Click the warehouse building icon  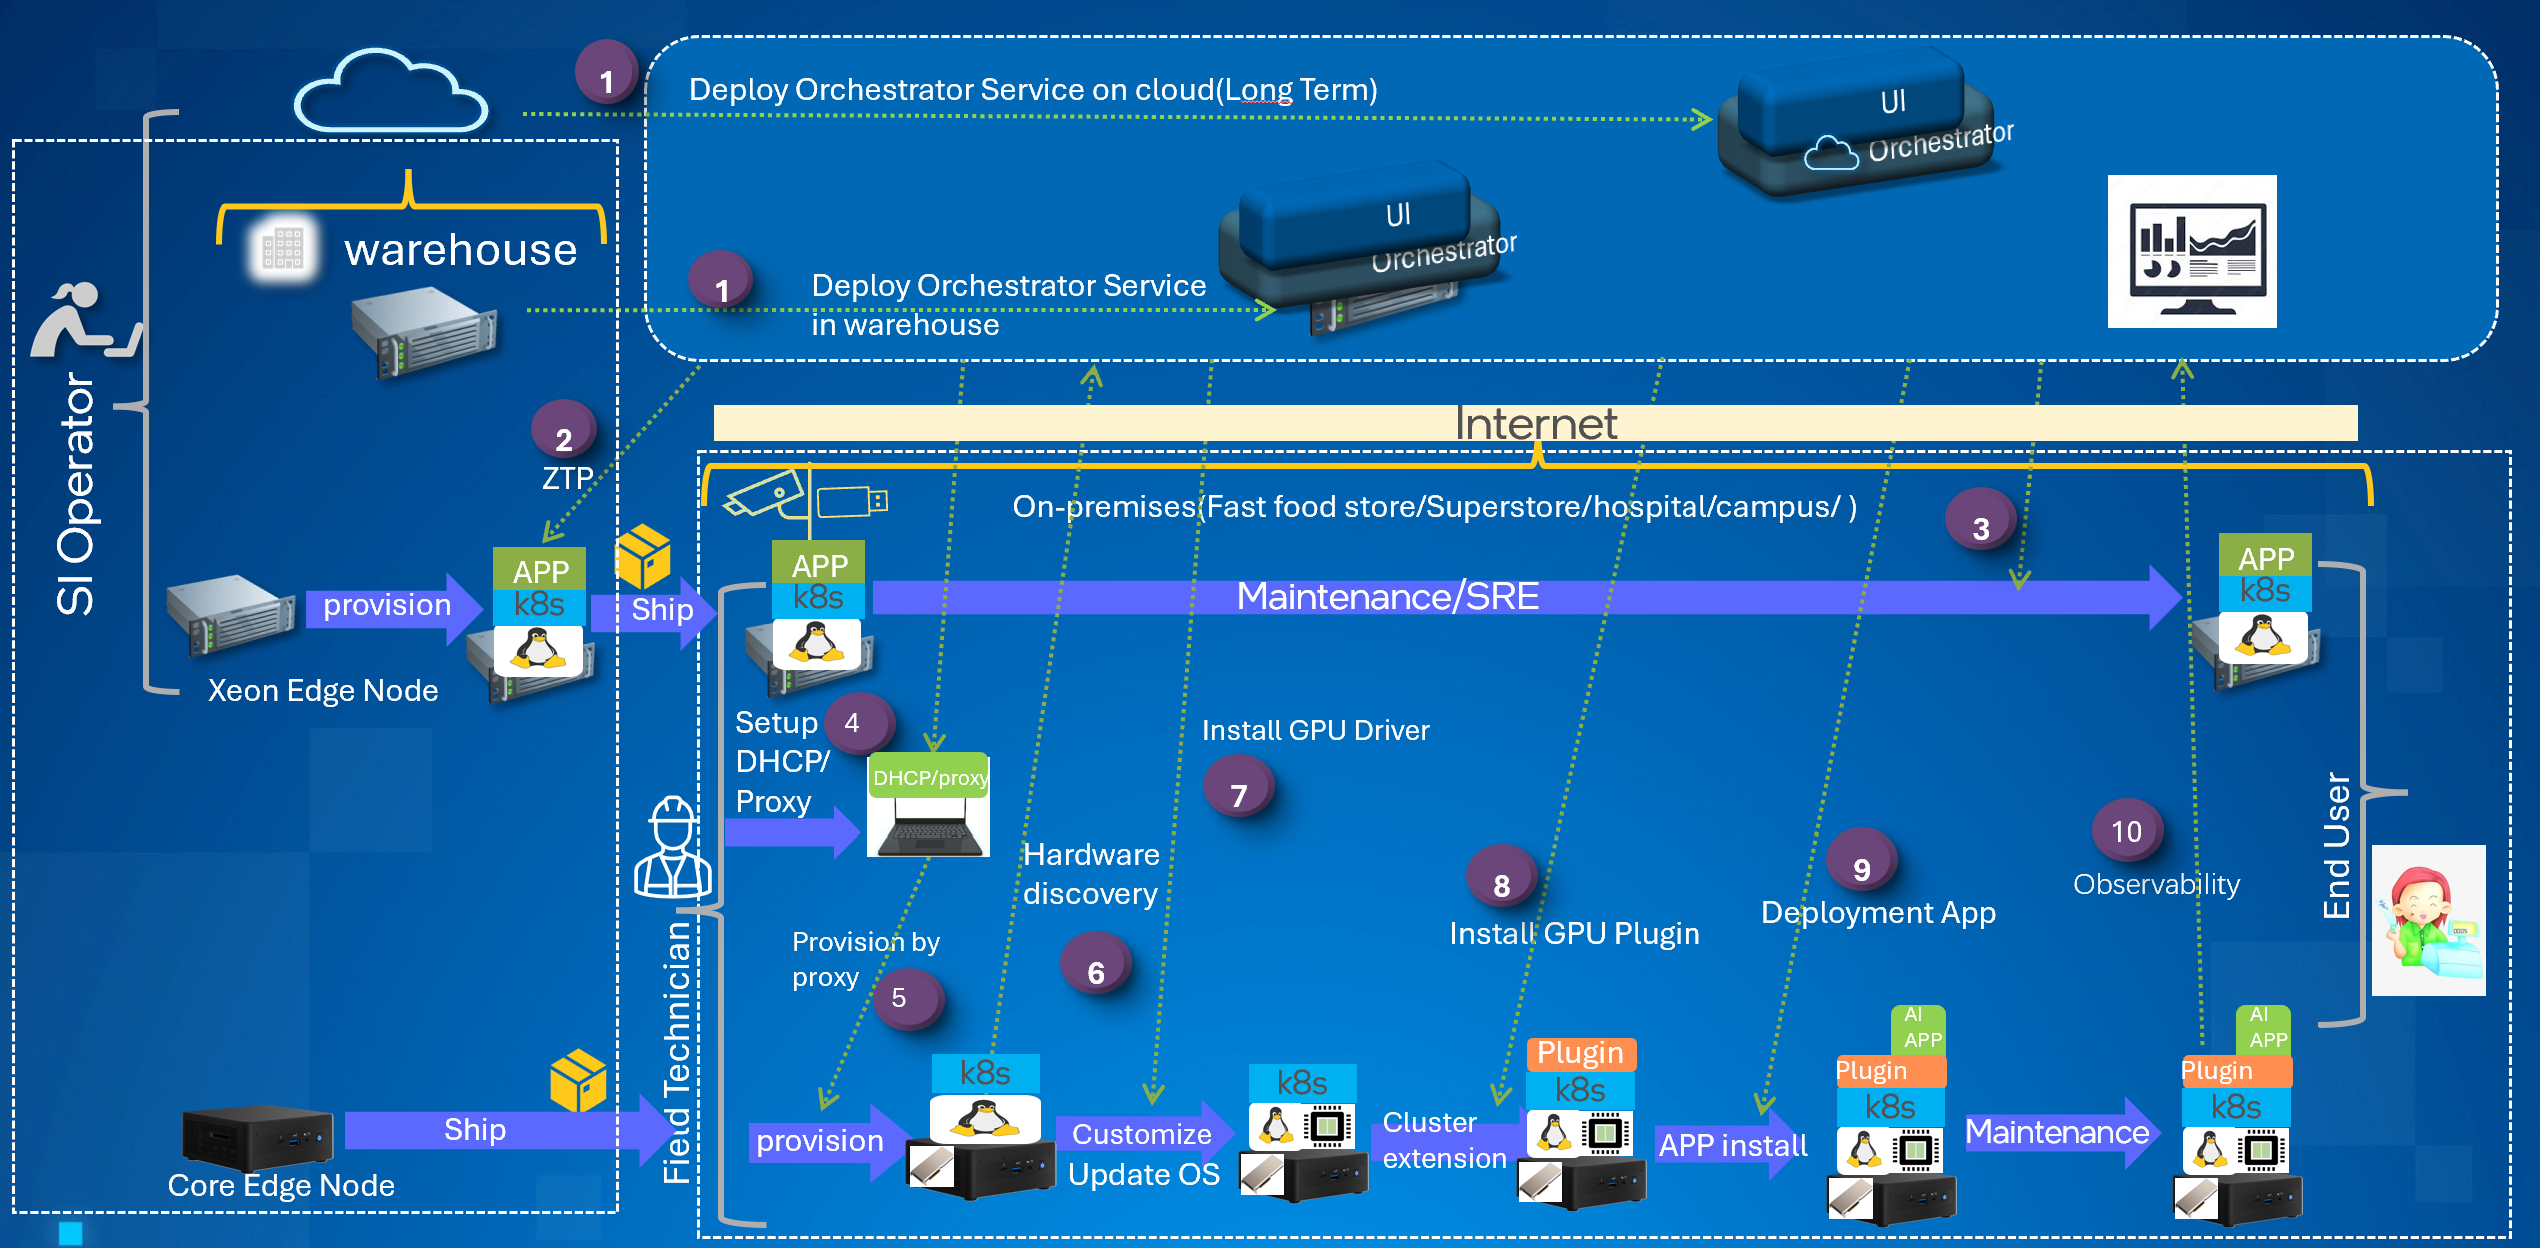pyautogui.click(x=283, y=248)
